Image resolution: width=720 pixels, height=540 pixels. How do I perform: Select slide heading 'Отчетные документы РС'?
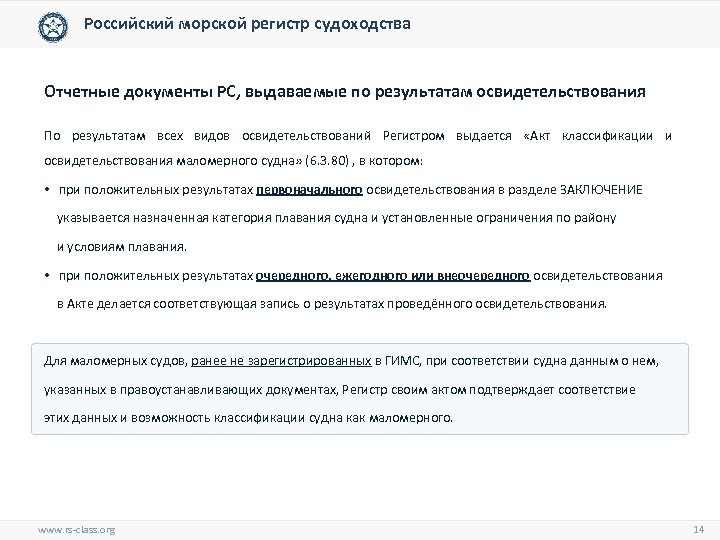140,92
